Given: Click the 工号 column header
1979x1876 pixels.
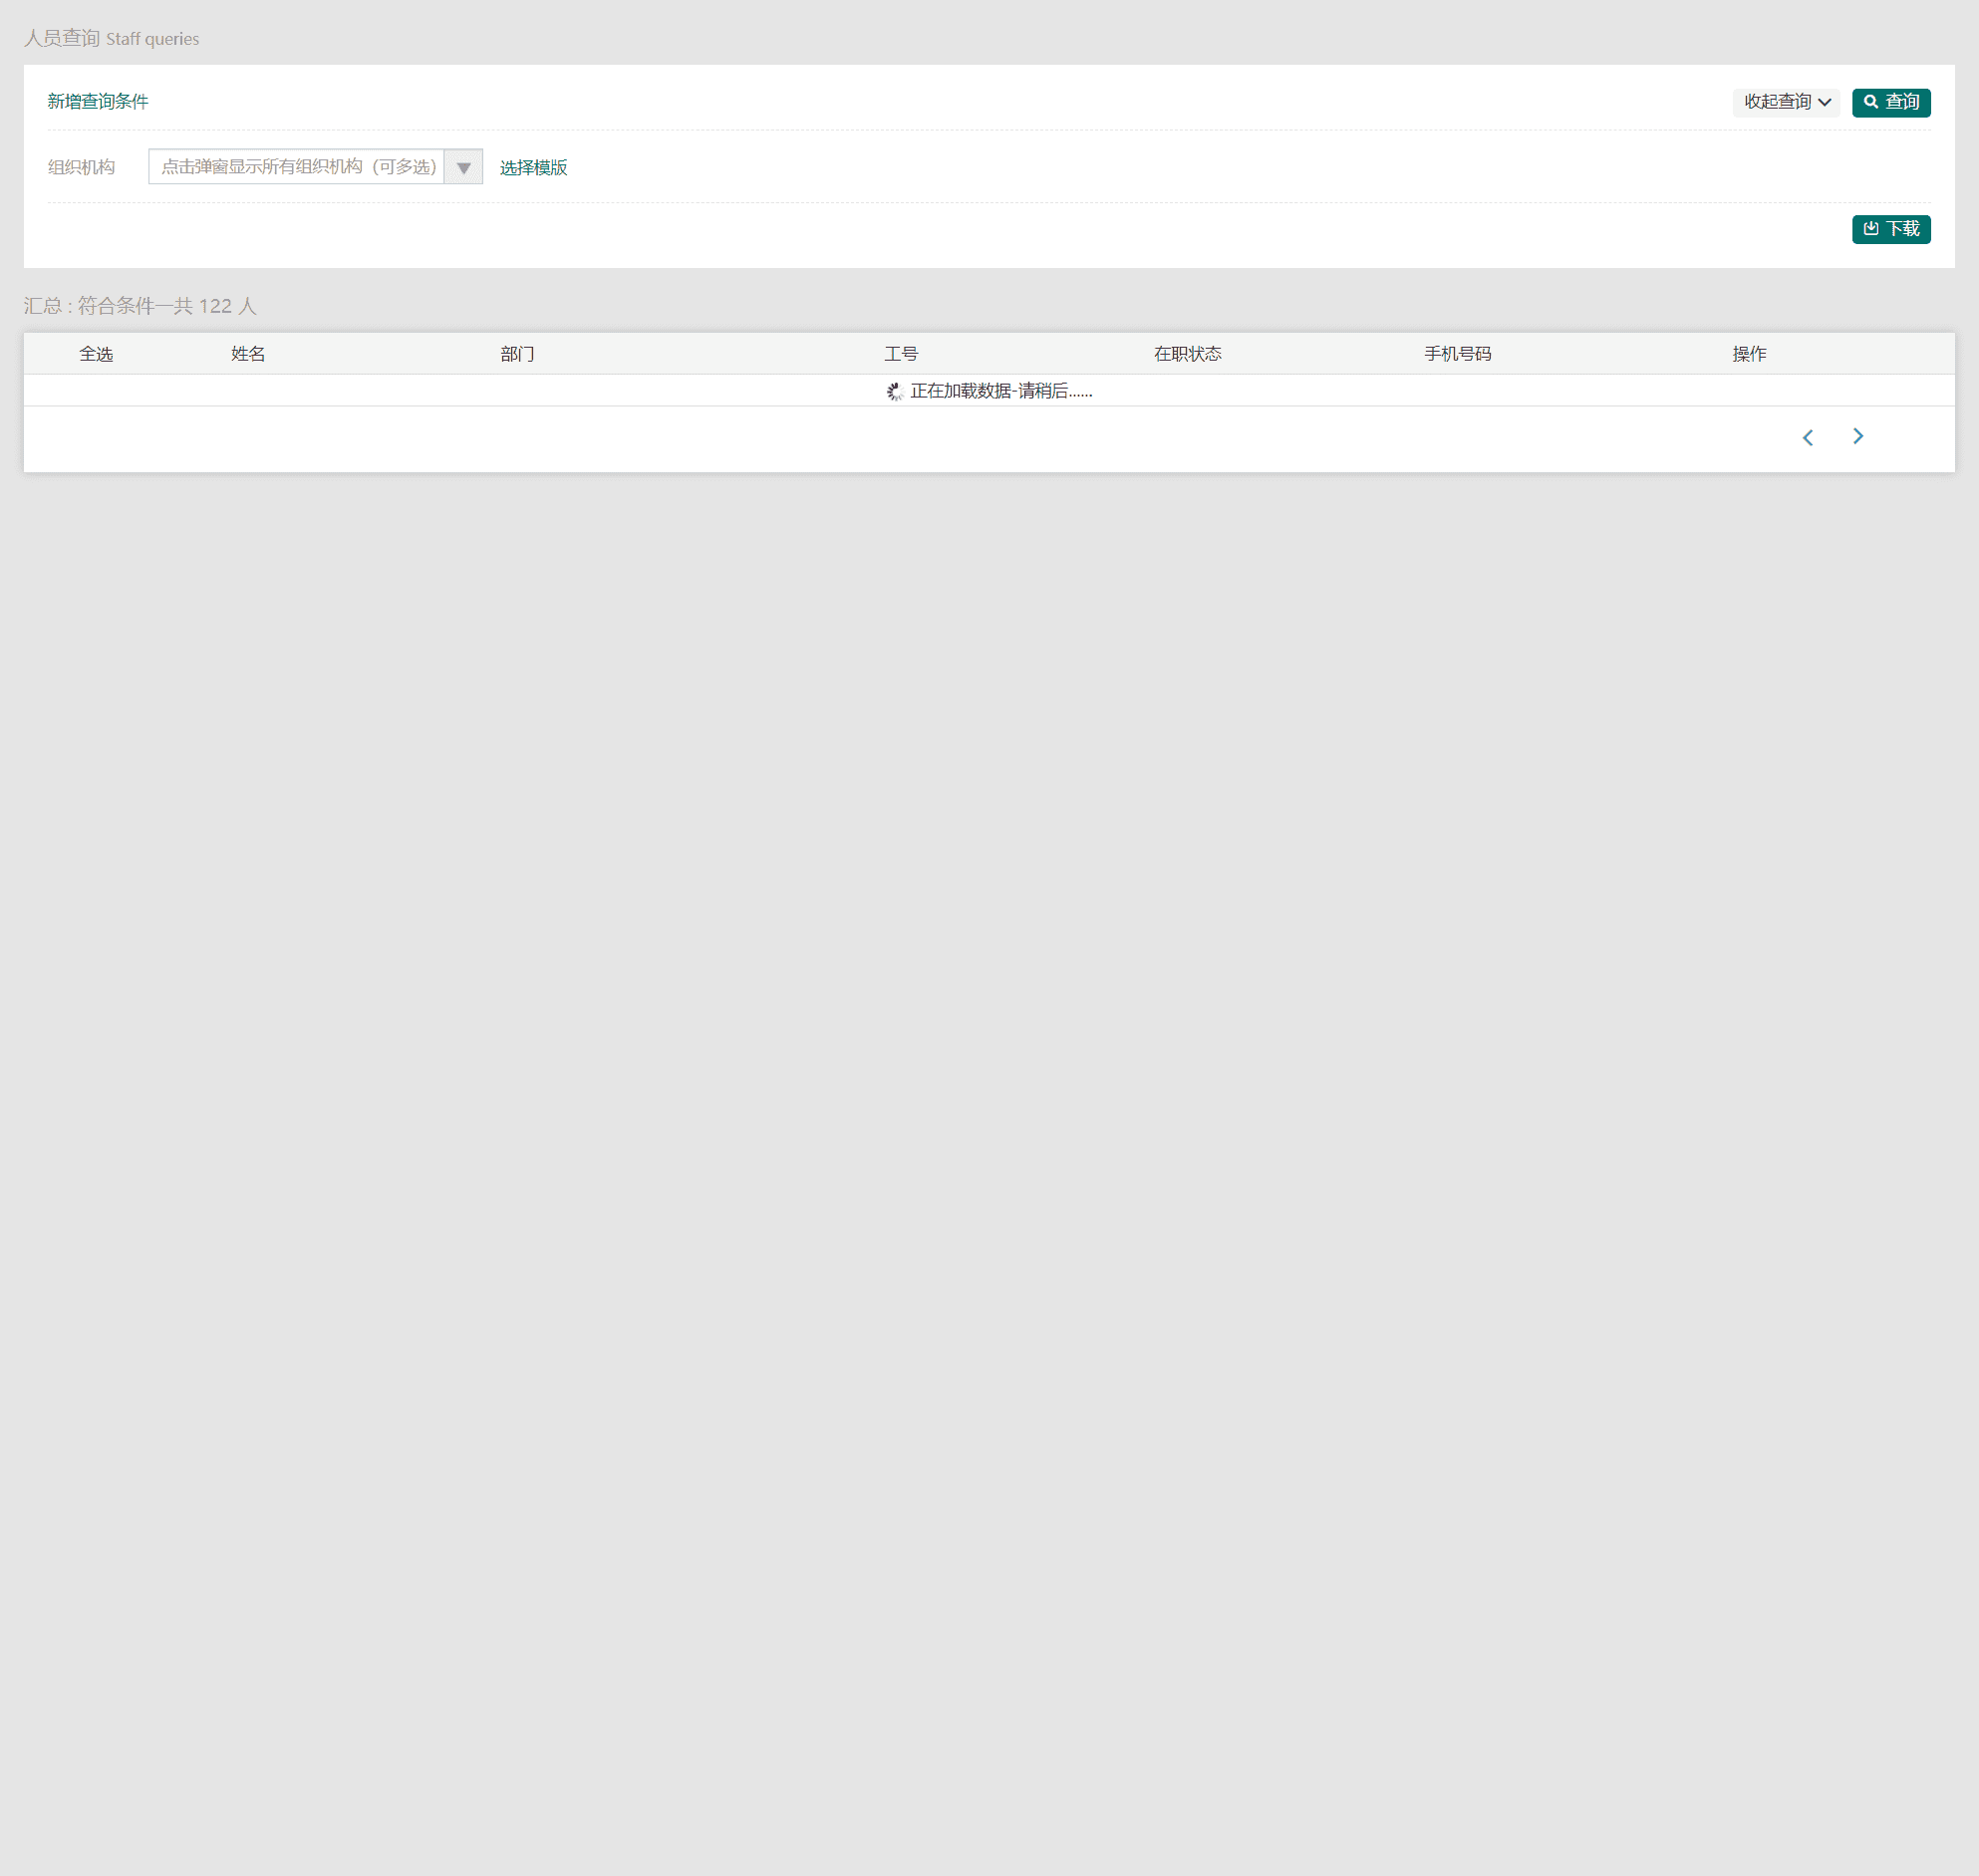Looking at the screenshot, I should point(901,354).
